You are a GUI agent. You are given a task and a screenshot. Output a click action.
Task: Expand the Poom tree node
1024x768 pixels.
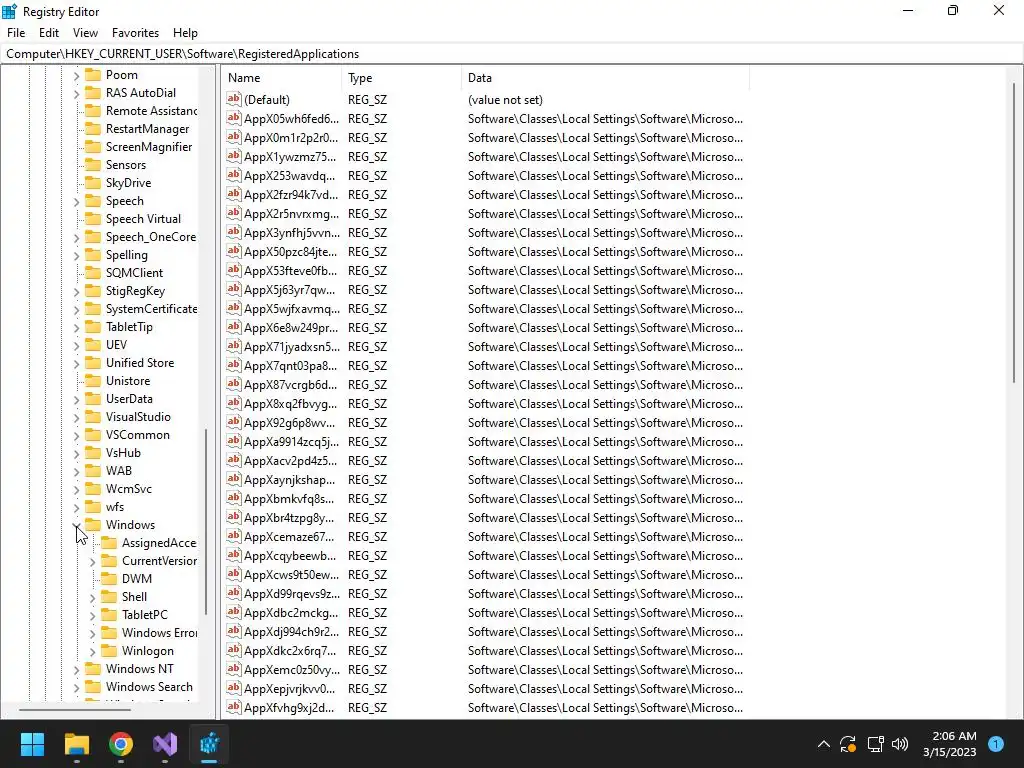76,76
